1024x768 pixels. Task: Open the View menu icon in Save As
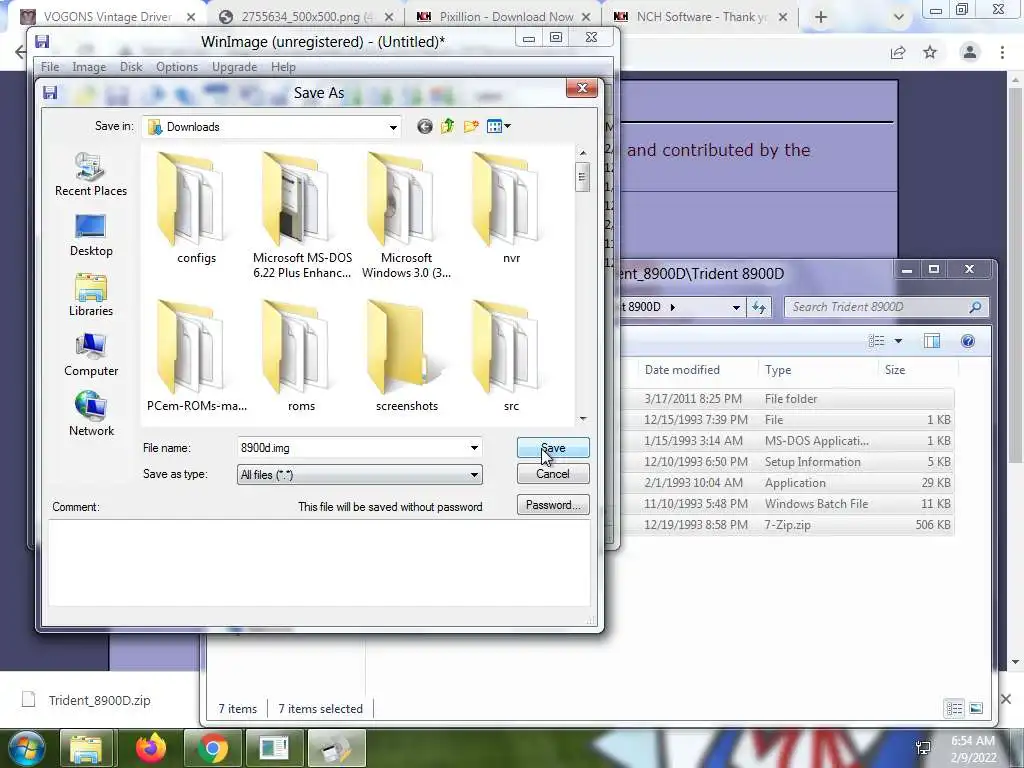pos(498,127)
